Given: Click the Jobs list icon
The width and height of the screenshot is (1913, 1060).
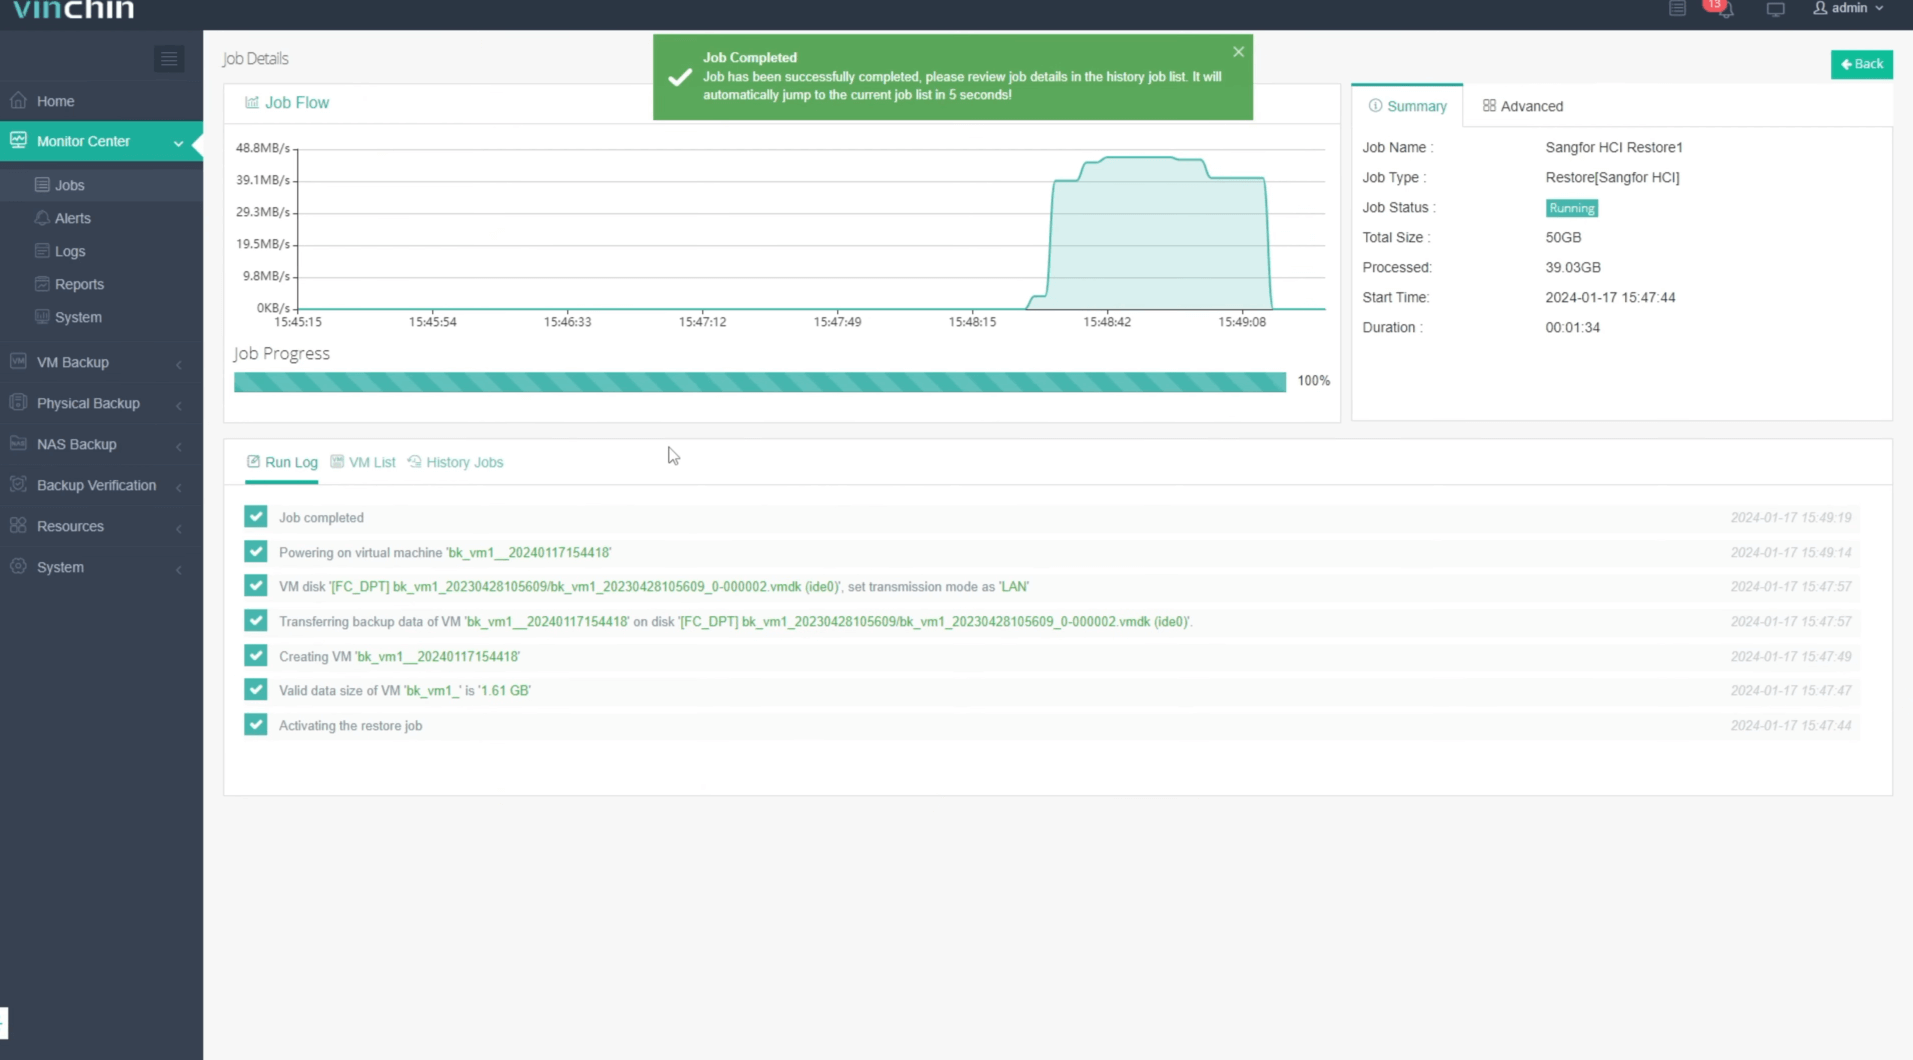Looking at the screenshot, I should (42, 185).
